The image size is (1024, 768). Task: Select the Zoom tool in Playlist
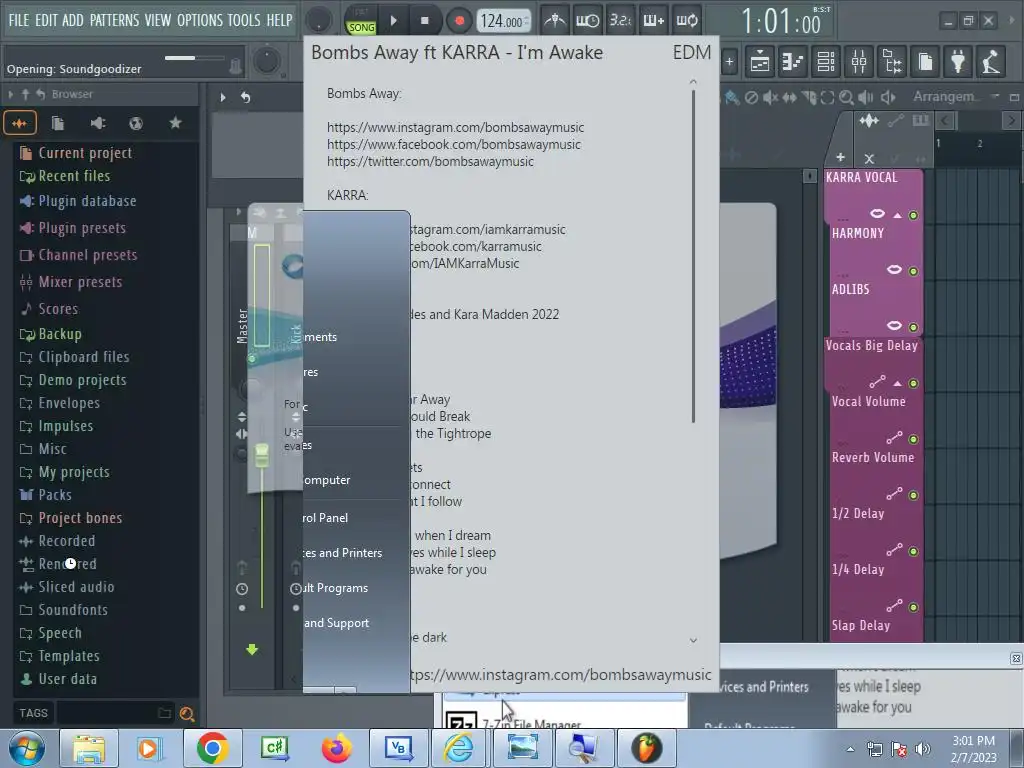(846, 98)
